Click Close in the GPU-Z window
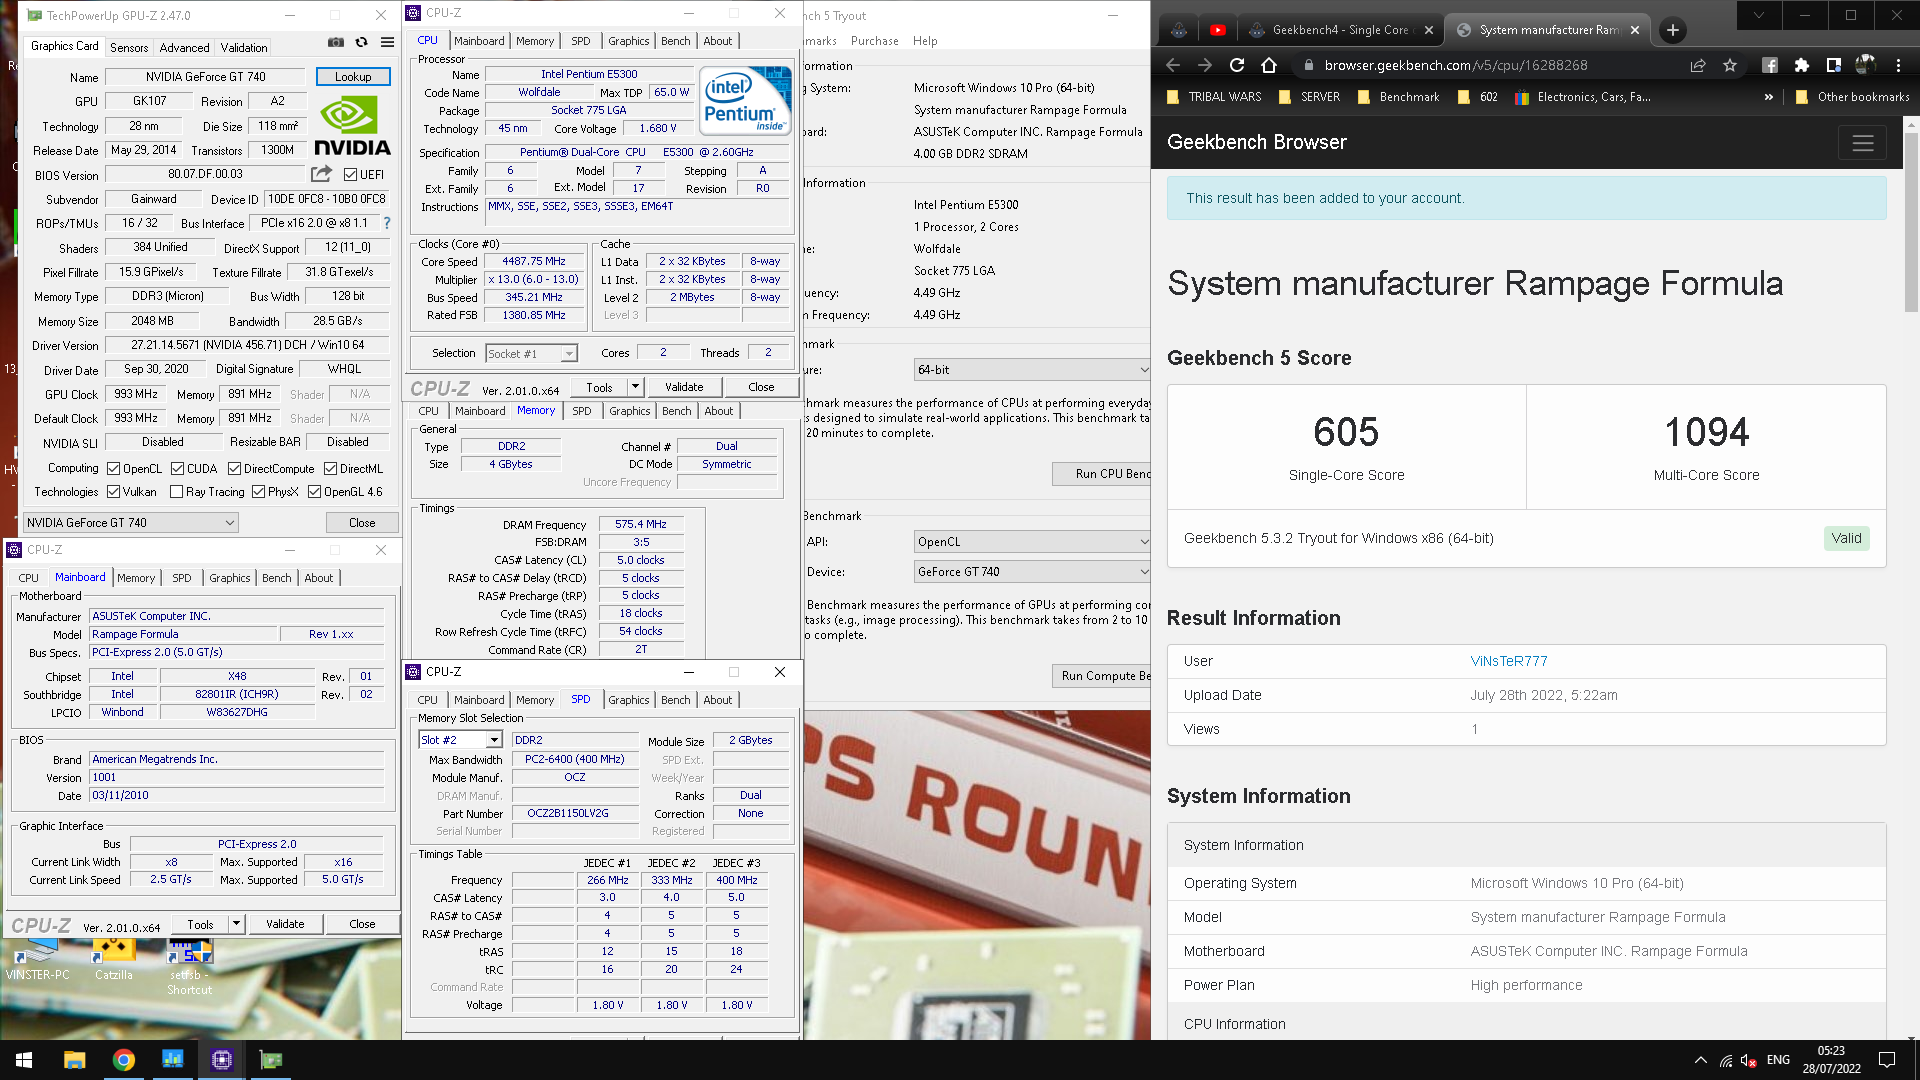This screenshot has height=1080, width=1920. pyautogui.click(x=362, y=523)
